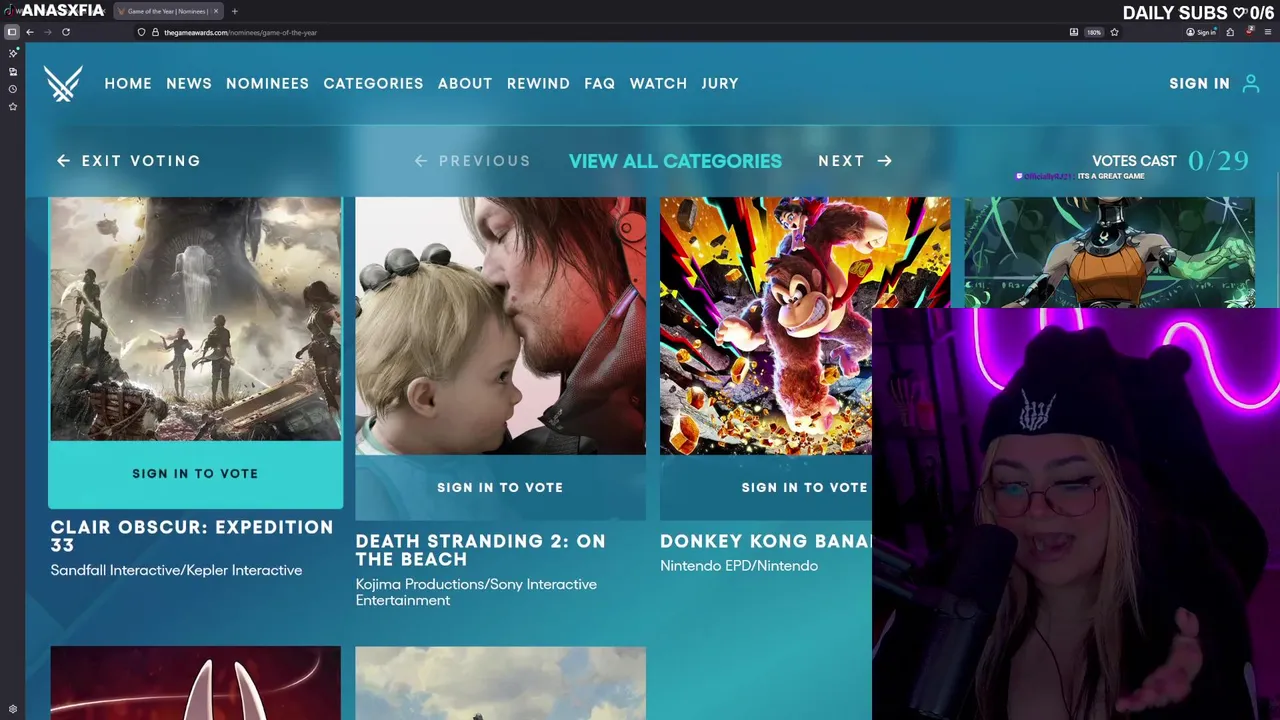Open the NEWS nav item
Screen dimensions: 1280x720
pyautogui.click(x=189, y=84)
